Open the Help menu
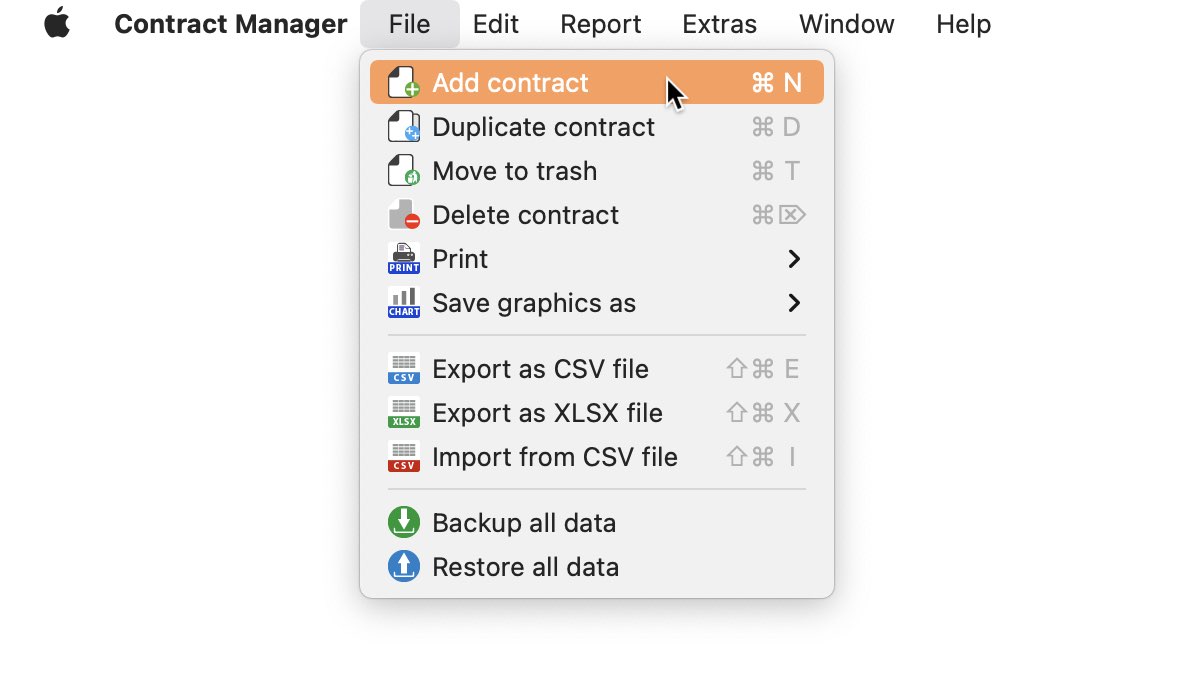 coord(964,24)
